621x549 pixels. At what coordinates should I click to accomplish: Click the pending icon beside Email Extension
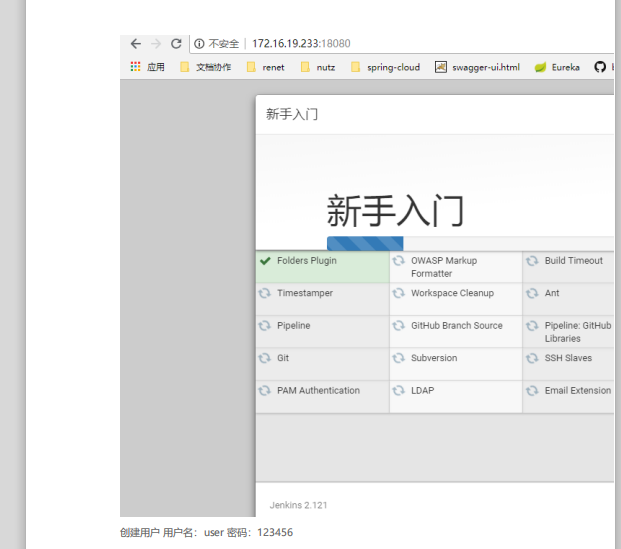532,391
